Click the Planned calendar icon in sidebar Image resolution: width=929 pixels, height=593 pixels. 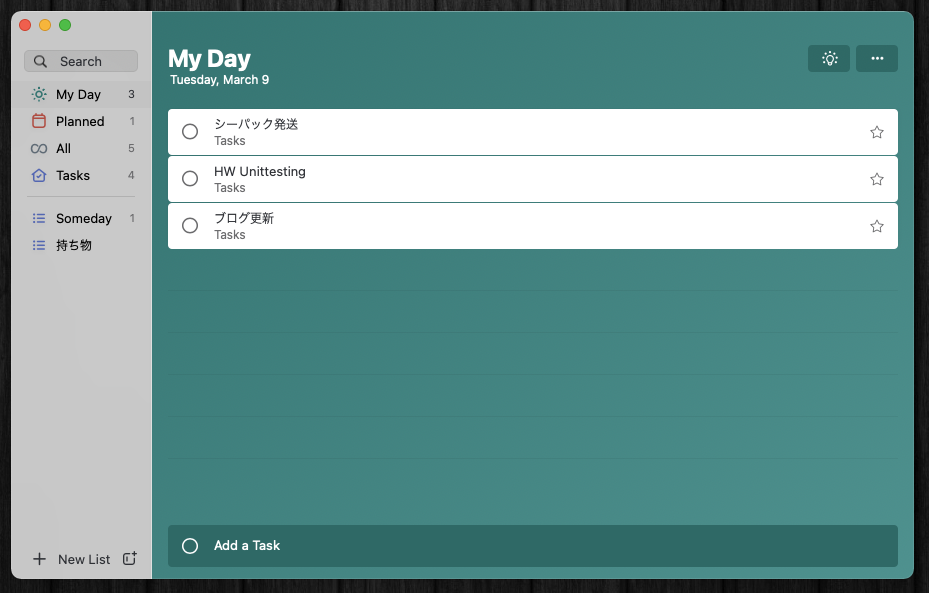point(39,121)
